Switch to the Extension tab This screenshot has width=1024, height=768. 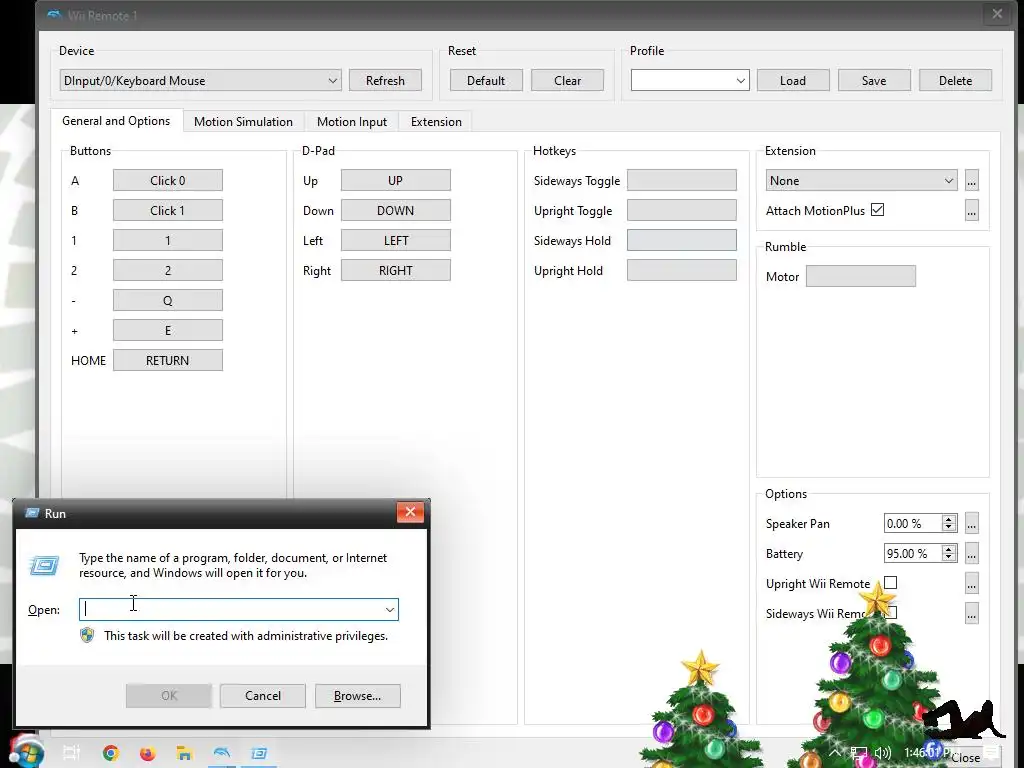[436, 121]
